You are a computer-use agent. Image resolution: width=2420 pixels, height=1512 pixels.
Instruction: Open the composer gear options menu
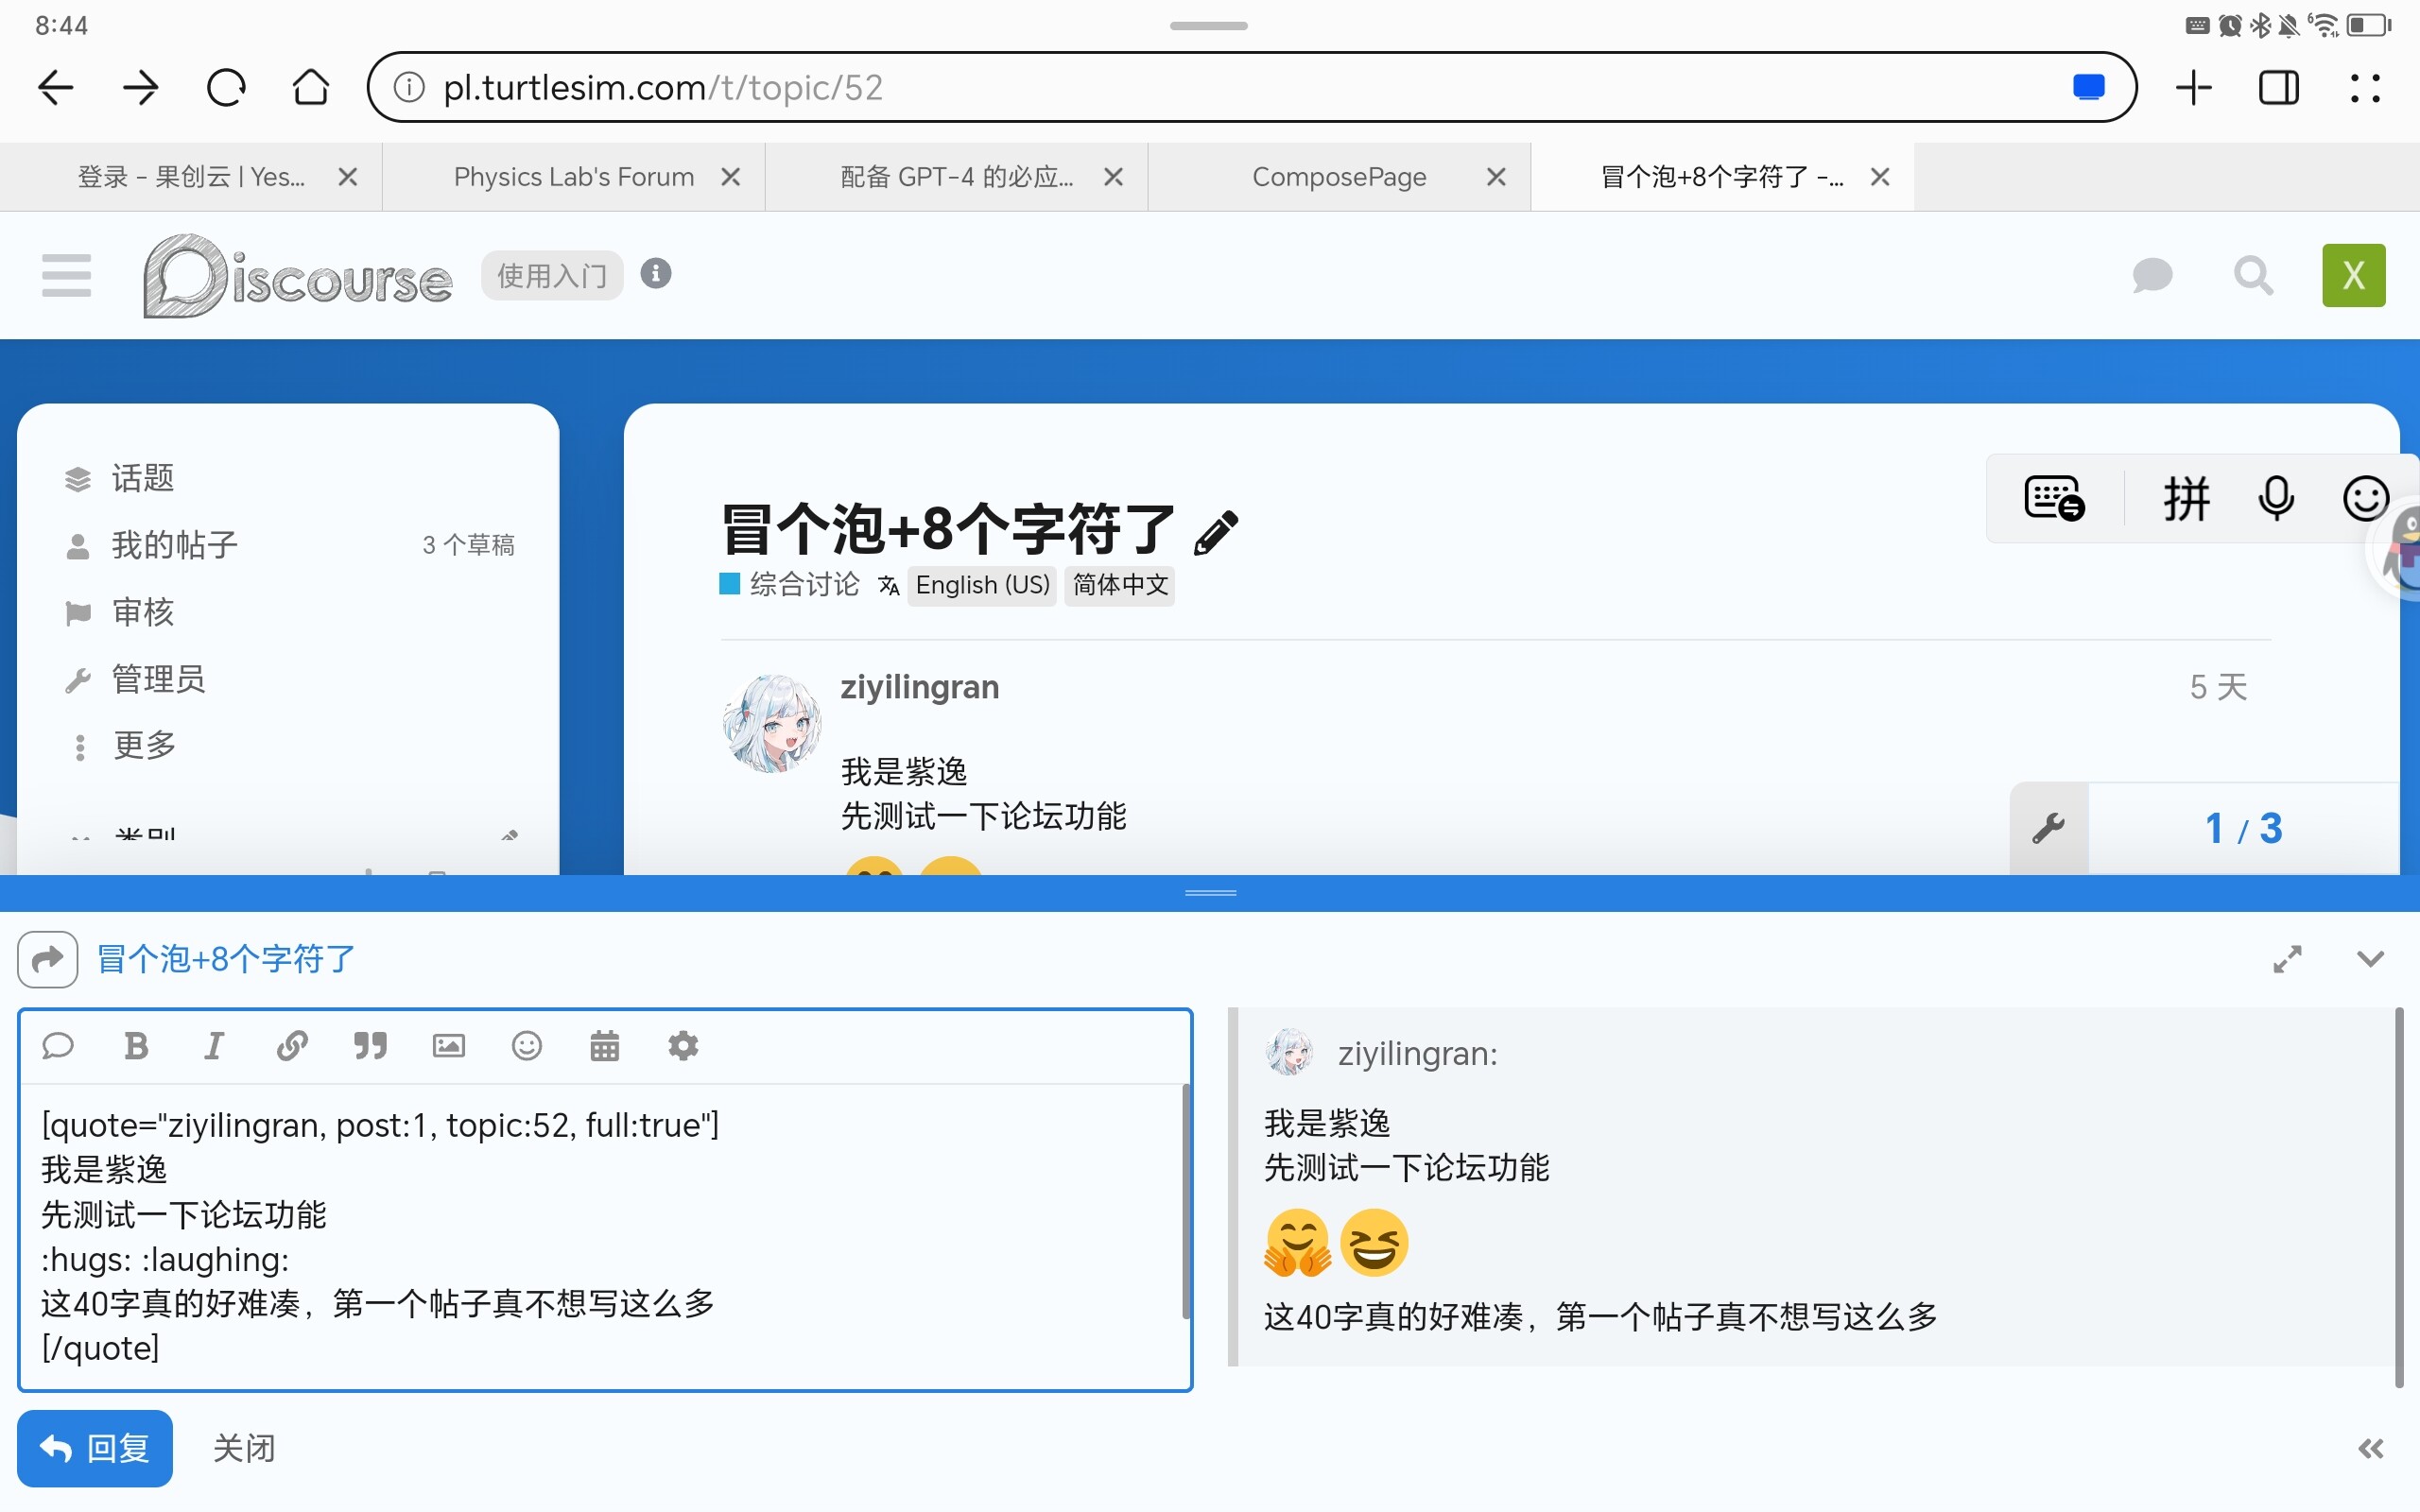(x=683, y=1046)
